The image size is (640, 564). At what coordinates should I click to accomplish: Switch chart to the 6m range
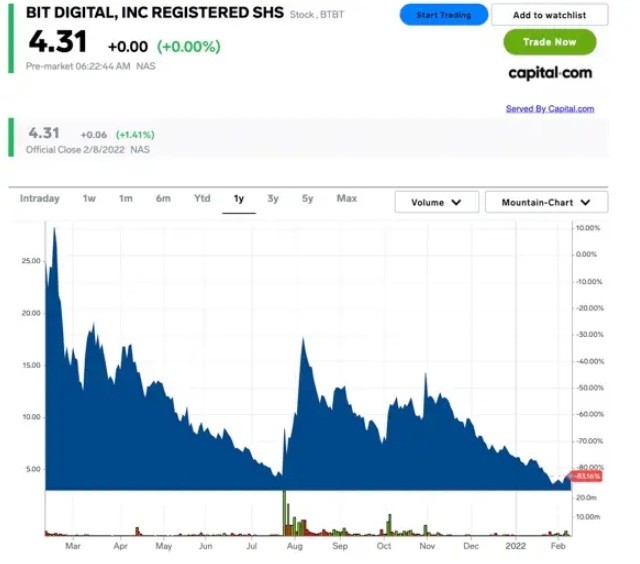pos(163,199)
